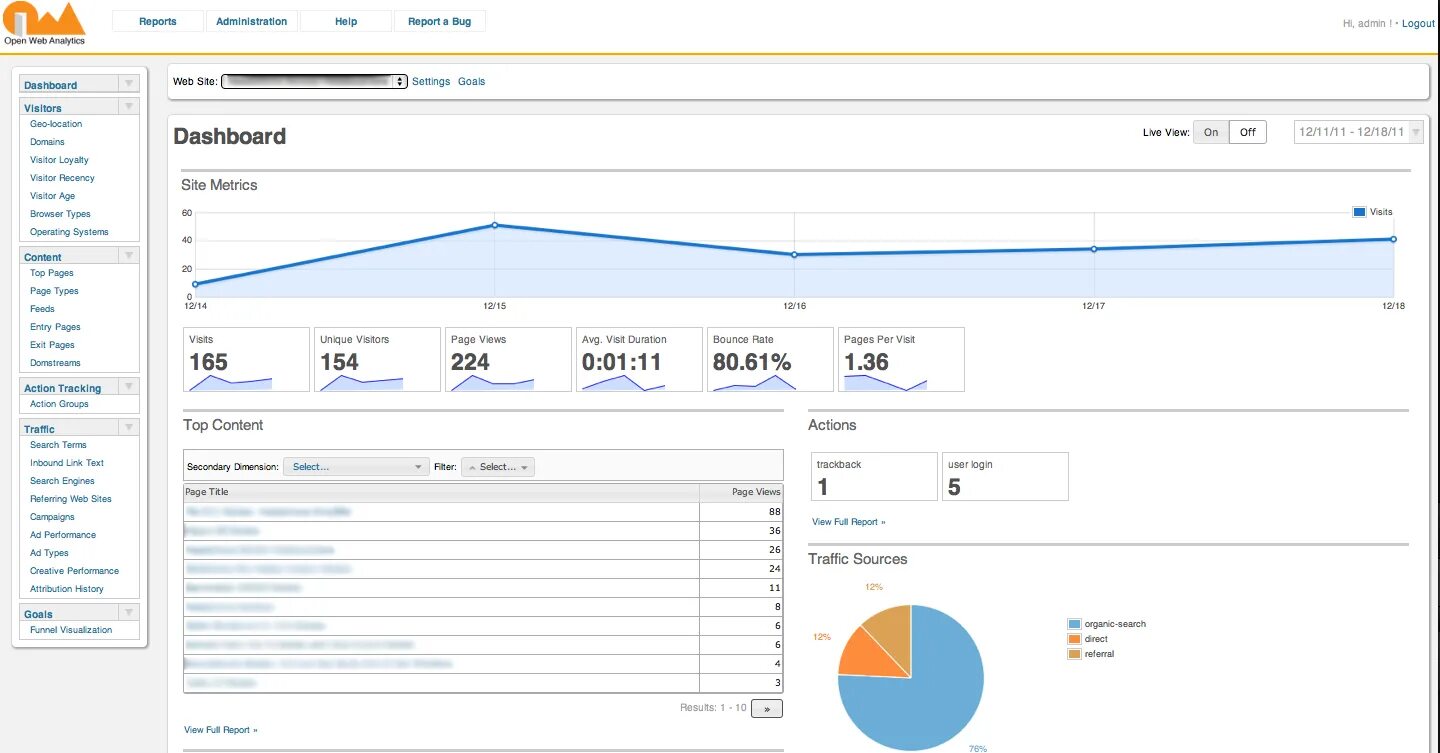Open the full report for Top Content
This screenshot has height=753, width=1440.
220,729
